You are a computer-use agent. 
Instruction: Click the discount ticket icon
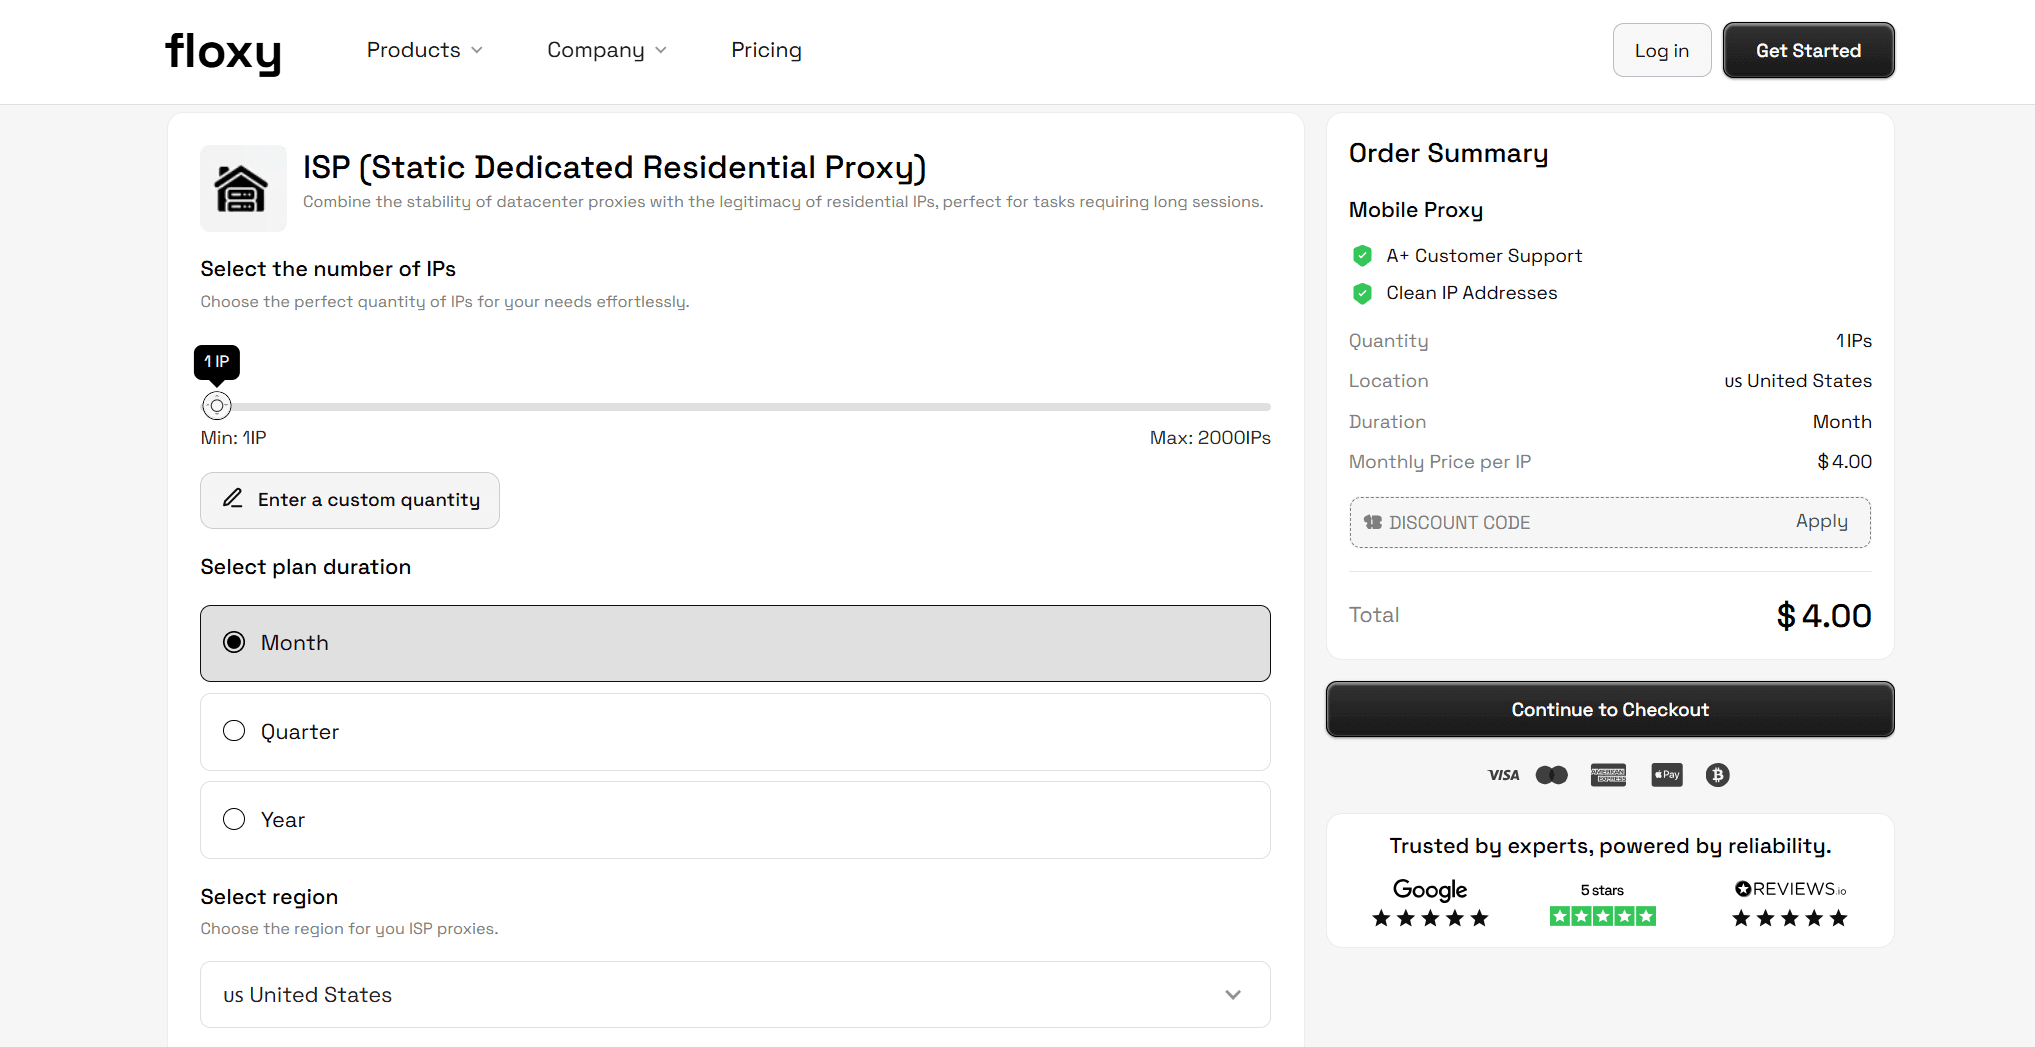click(x=1373, y=522)
